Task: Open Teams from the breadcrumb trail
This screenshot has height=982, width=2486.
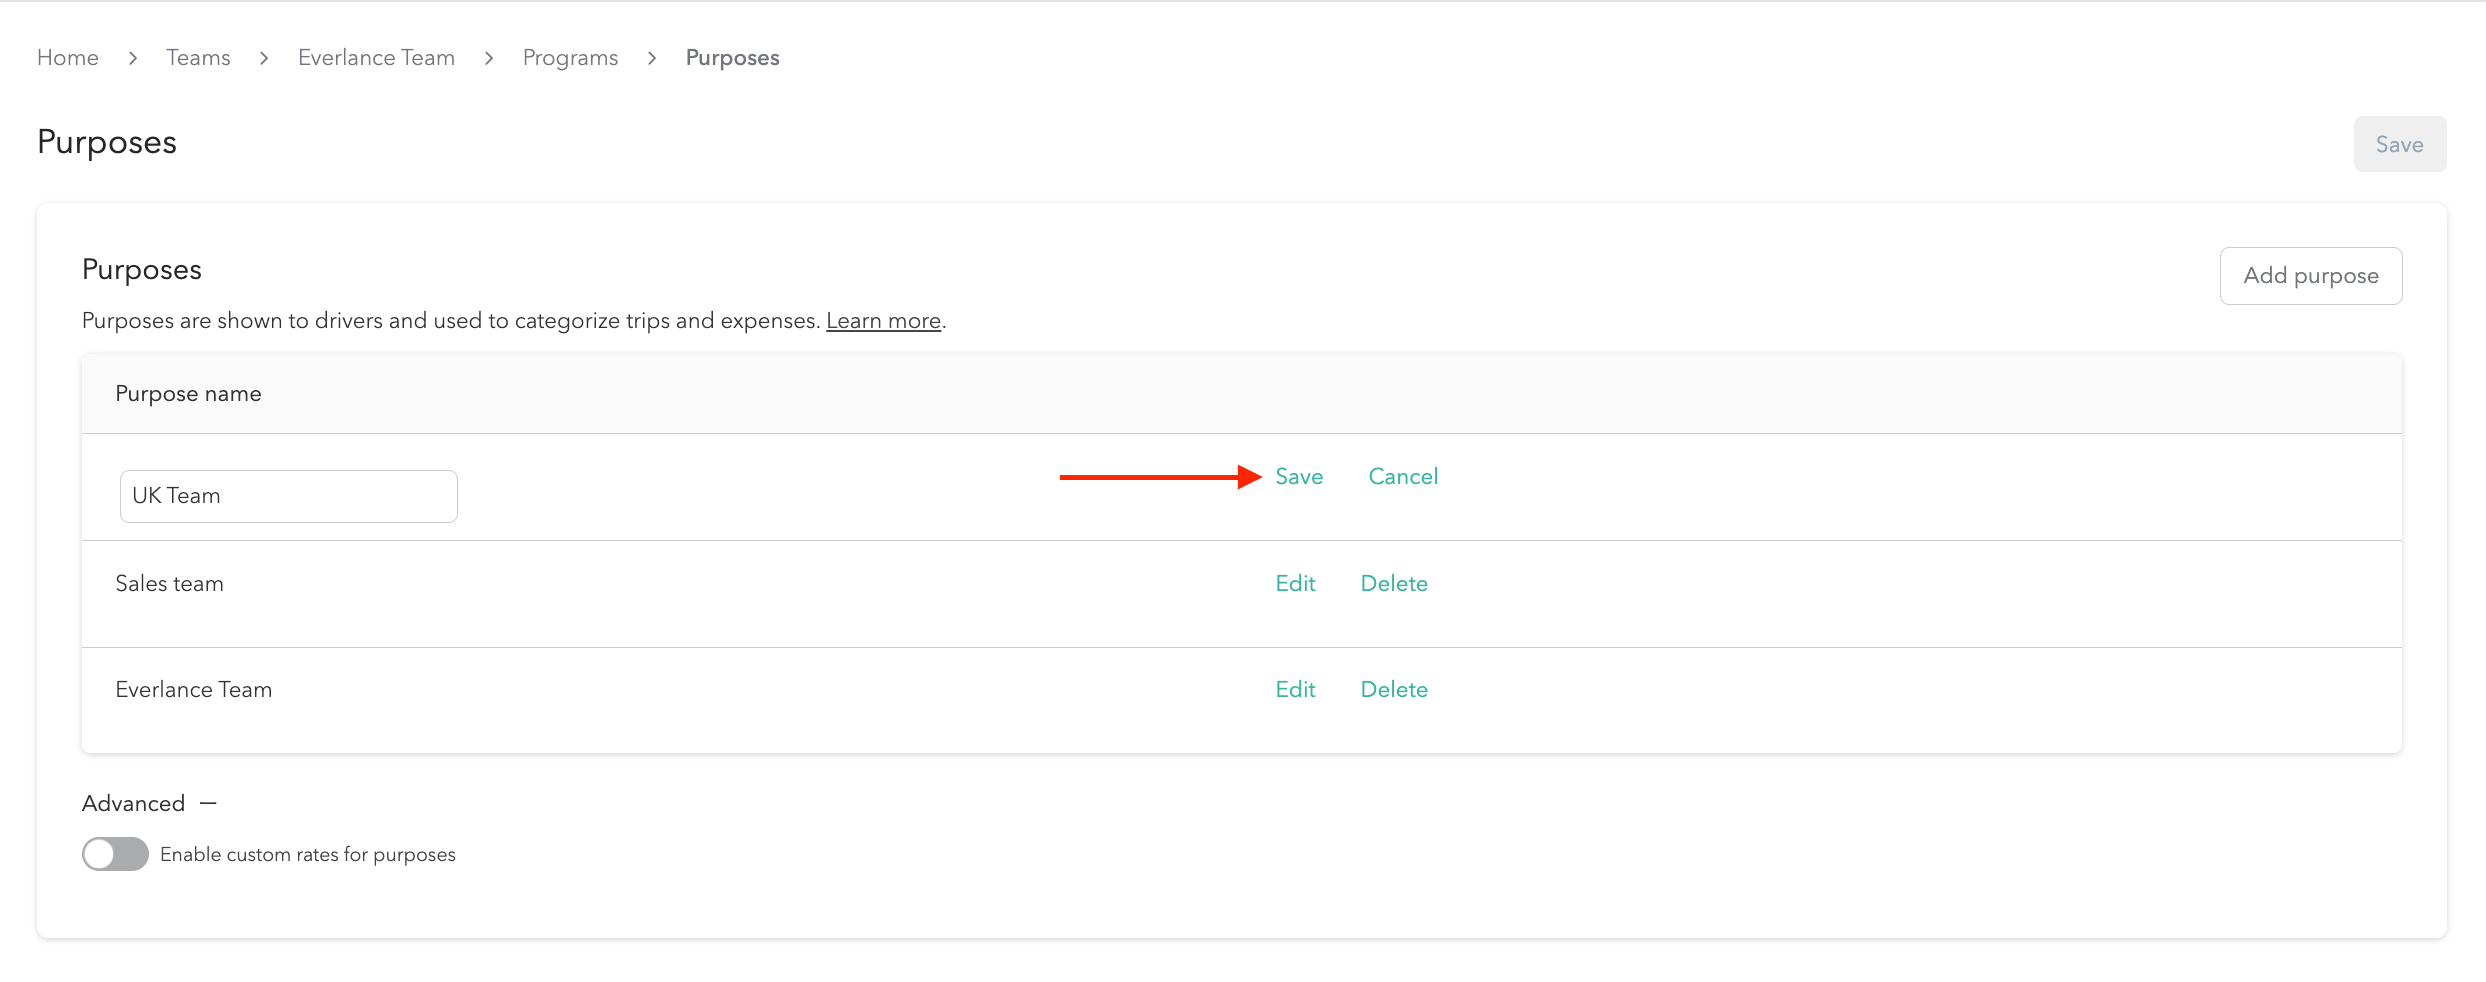Action: click(198, 58)
